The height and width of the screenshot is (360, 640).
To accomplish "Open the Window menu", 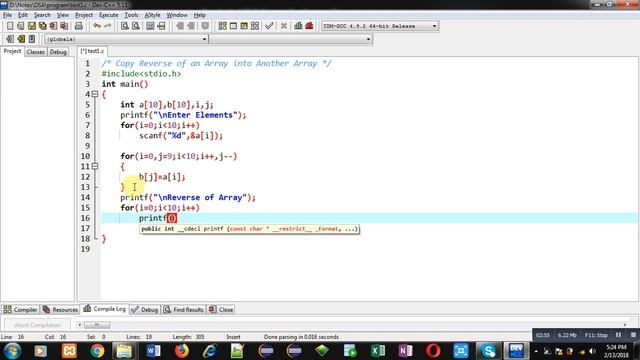I will click(177, 15).
